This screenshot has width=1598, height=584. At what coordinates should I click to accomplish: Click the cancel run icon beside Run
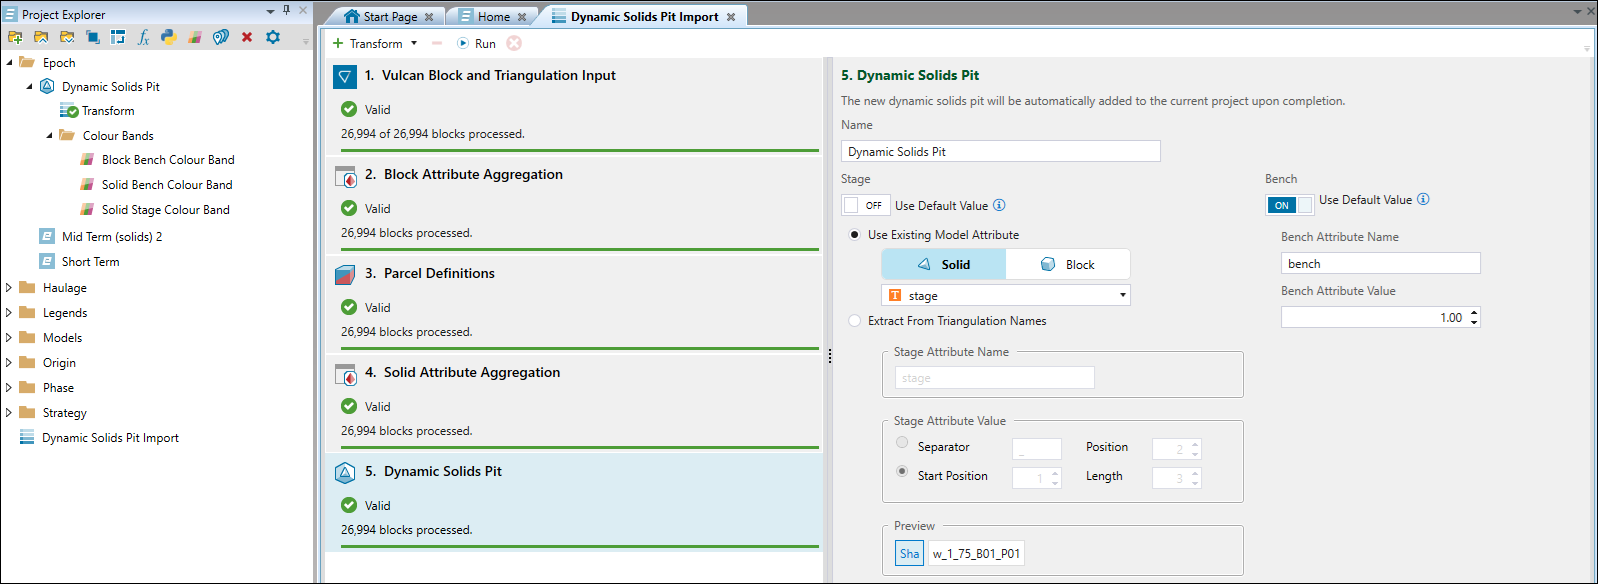click(514, 43)
